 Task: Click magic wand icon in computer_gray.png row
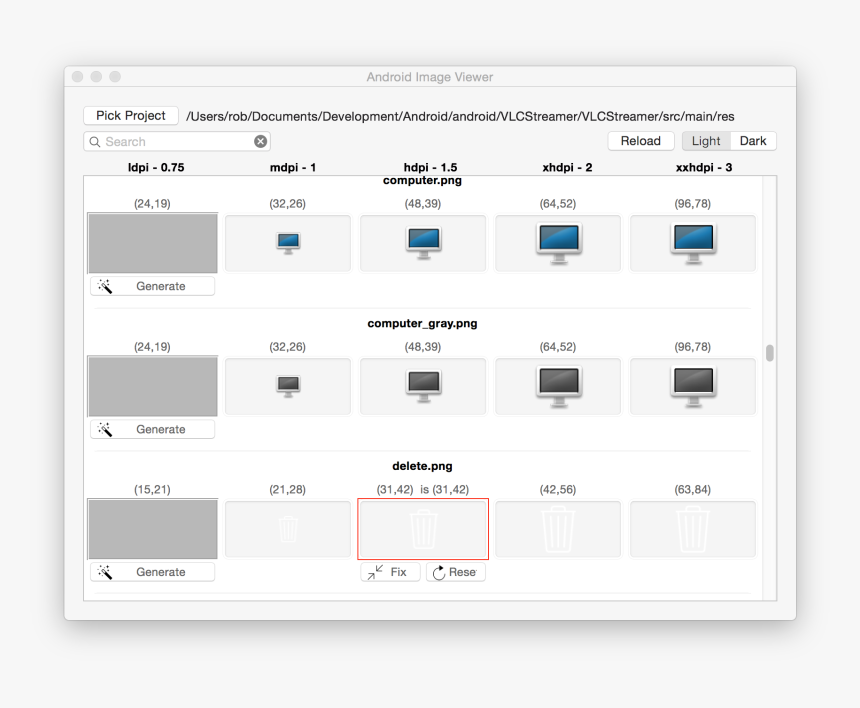pos(105,429)
